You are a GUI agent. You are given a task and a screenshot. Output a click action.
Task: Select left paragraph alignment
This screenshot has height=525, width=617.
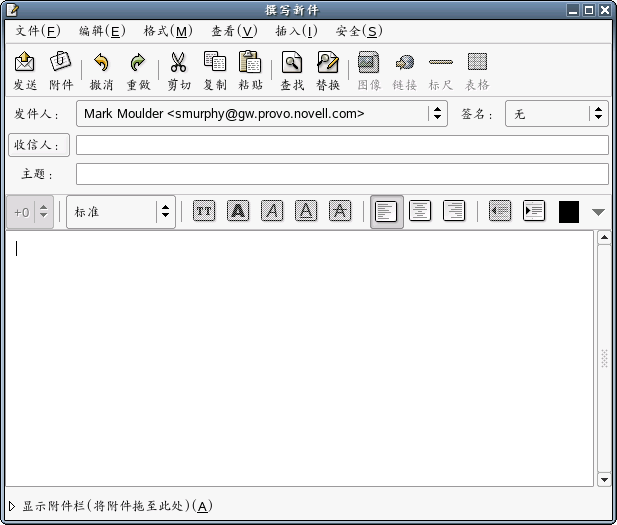click(x=386, y=212)
